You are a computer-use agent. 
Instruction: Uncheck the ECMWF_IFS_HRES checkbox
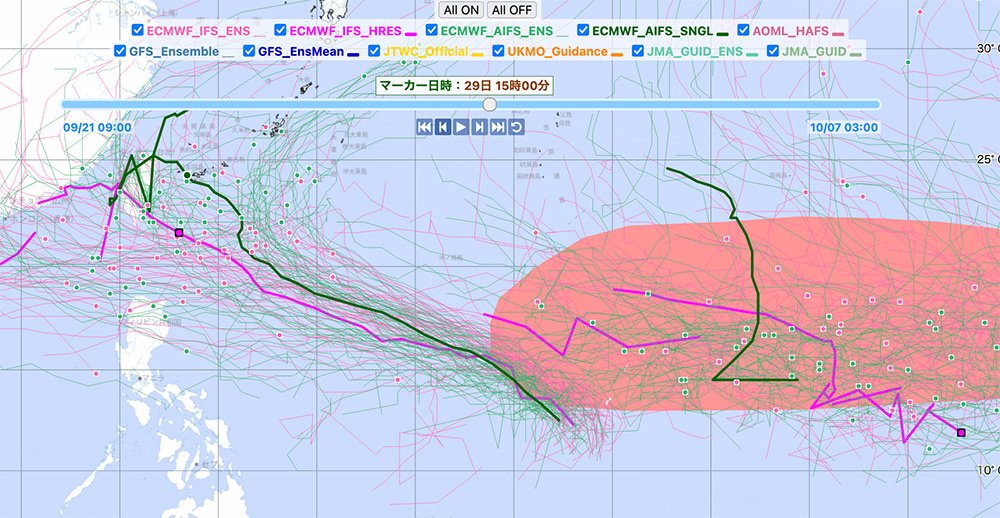pyautogui.click(x=281, y=30)
